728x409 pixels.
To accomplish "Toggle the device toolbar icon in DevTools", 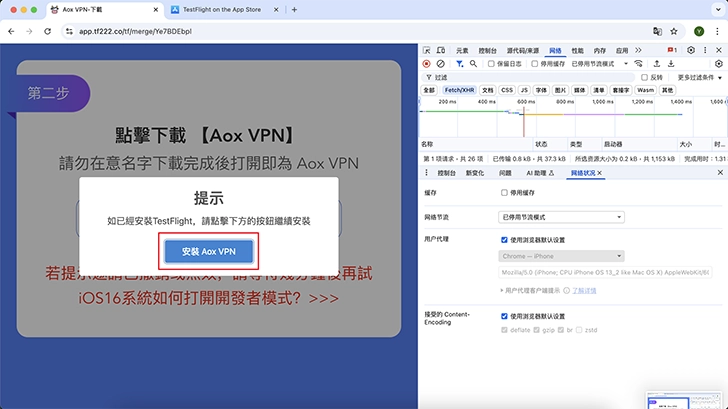I will click(x=441, y=50).
